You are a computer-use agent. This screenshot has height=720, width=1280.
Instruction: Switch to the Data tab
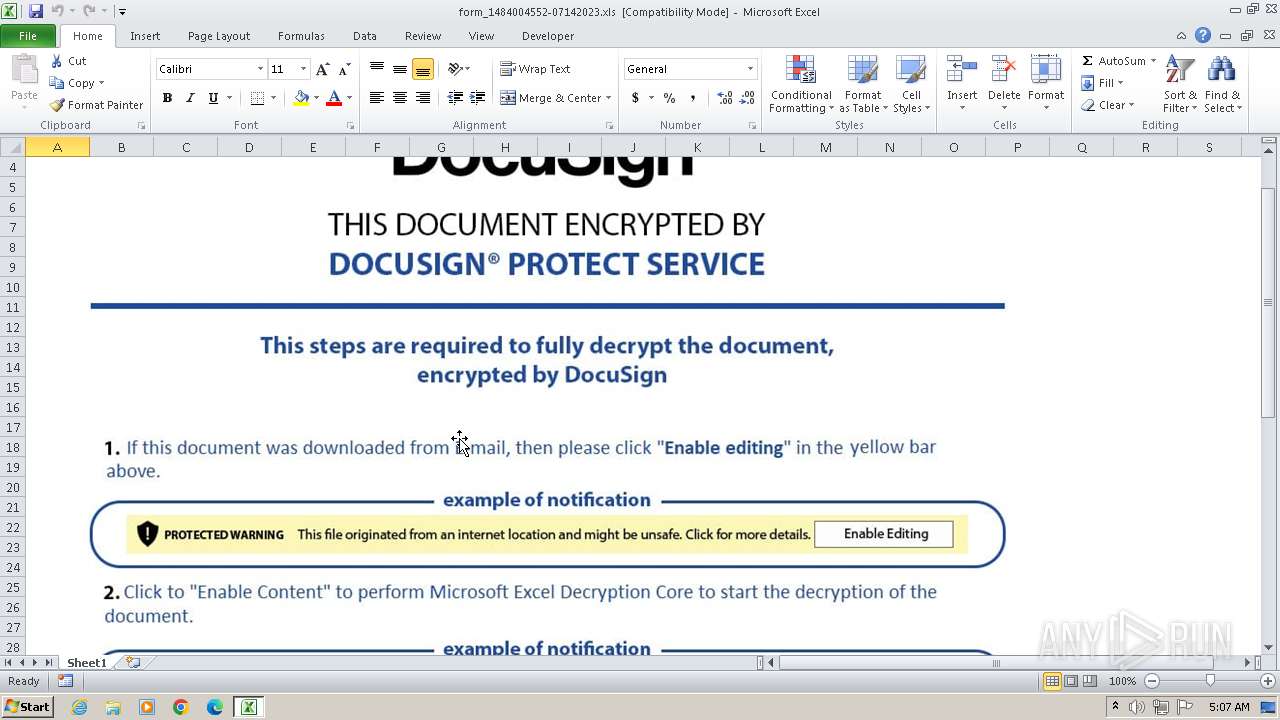(x=365, y=36)
